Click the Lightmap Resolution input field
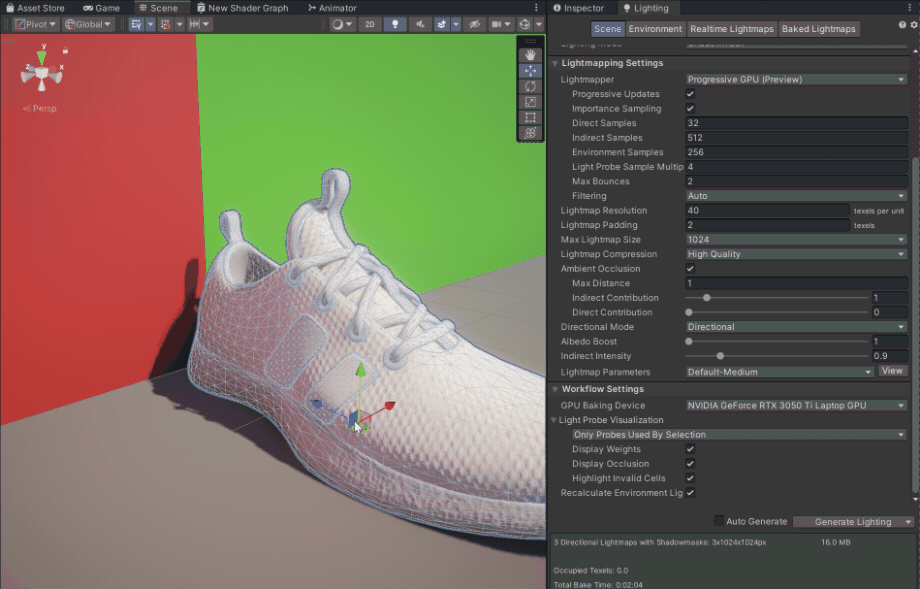Image resolution: width=920 pixels, height=589 pixels. (767, 211)
